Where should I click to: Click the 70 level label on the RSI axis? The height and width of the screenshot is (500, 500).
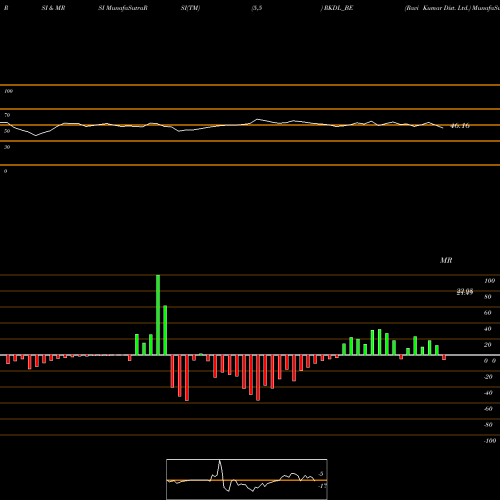click(x=7, y=115)
